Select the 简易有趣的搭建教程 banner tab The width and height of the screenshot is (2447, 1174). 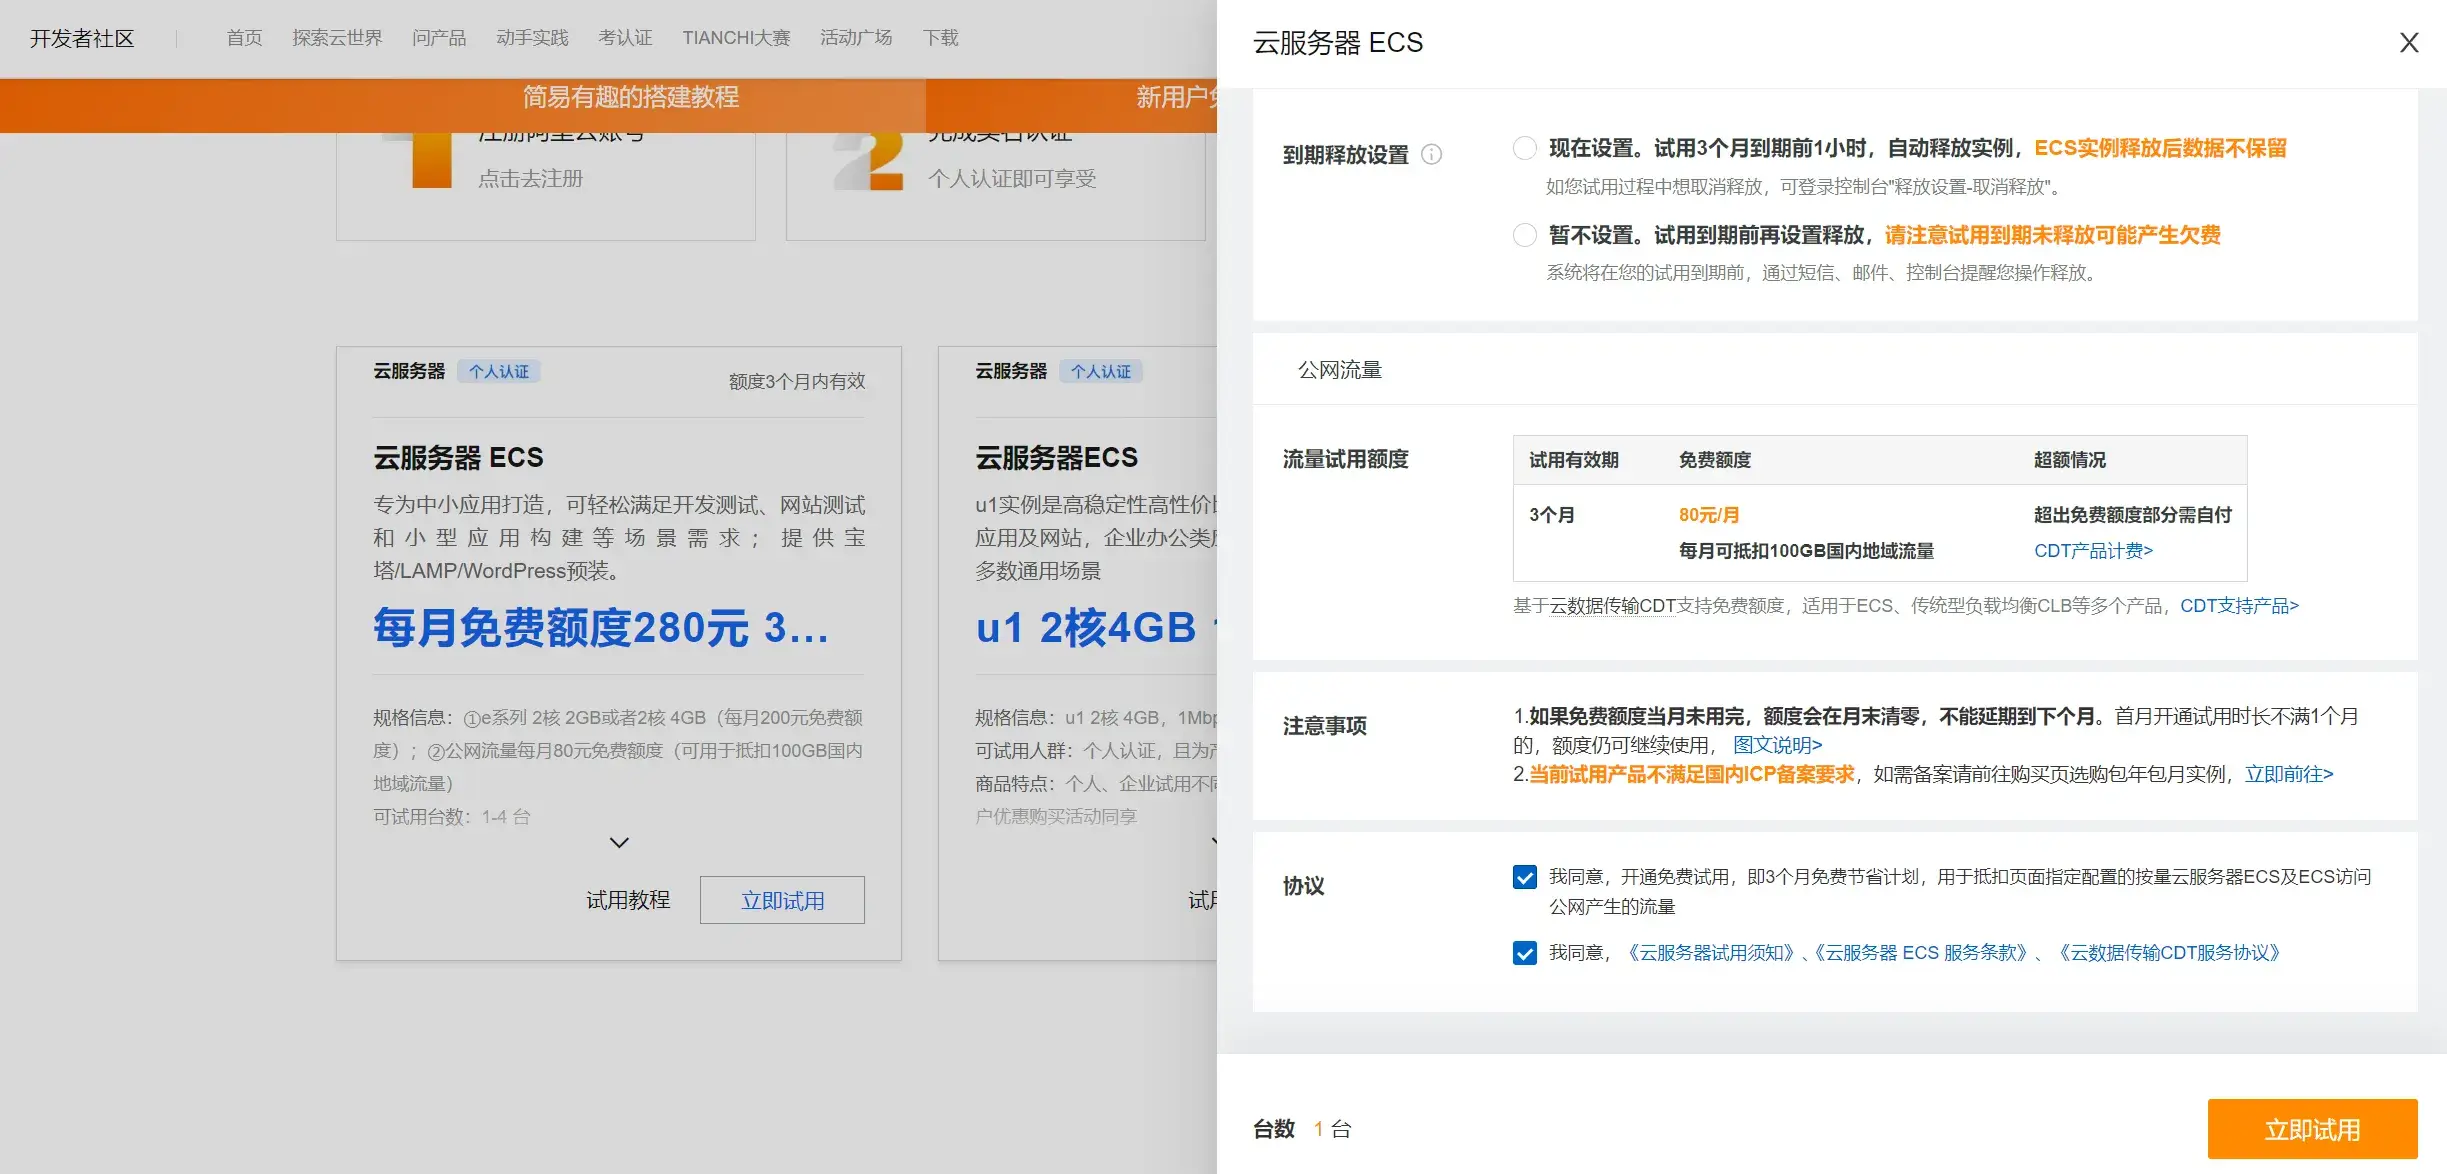pos(630,97)
